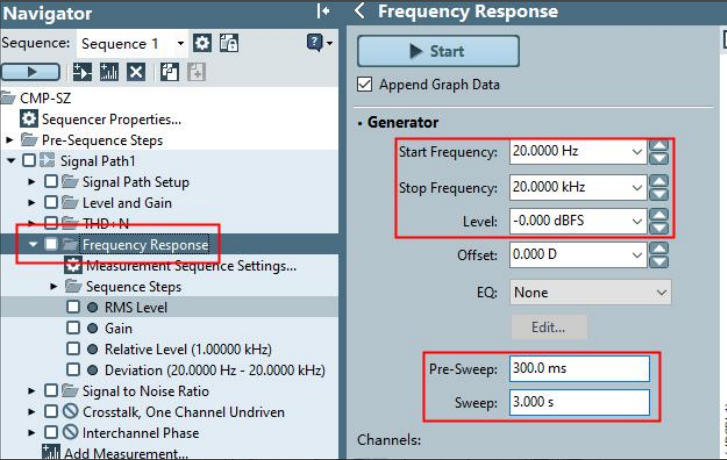This screenshot has height=460, width=727.
Task: Click the EQ Edit button
Action: click(549, 327)
